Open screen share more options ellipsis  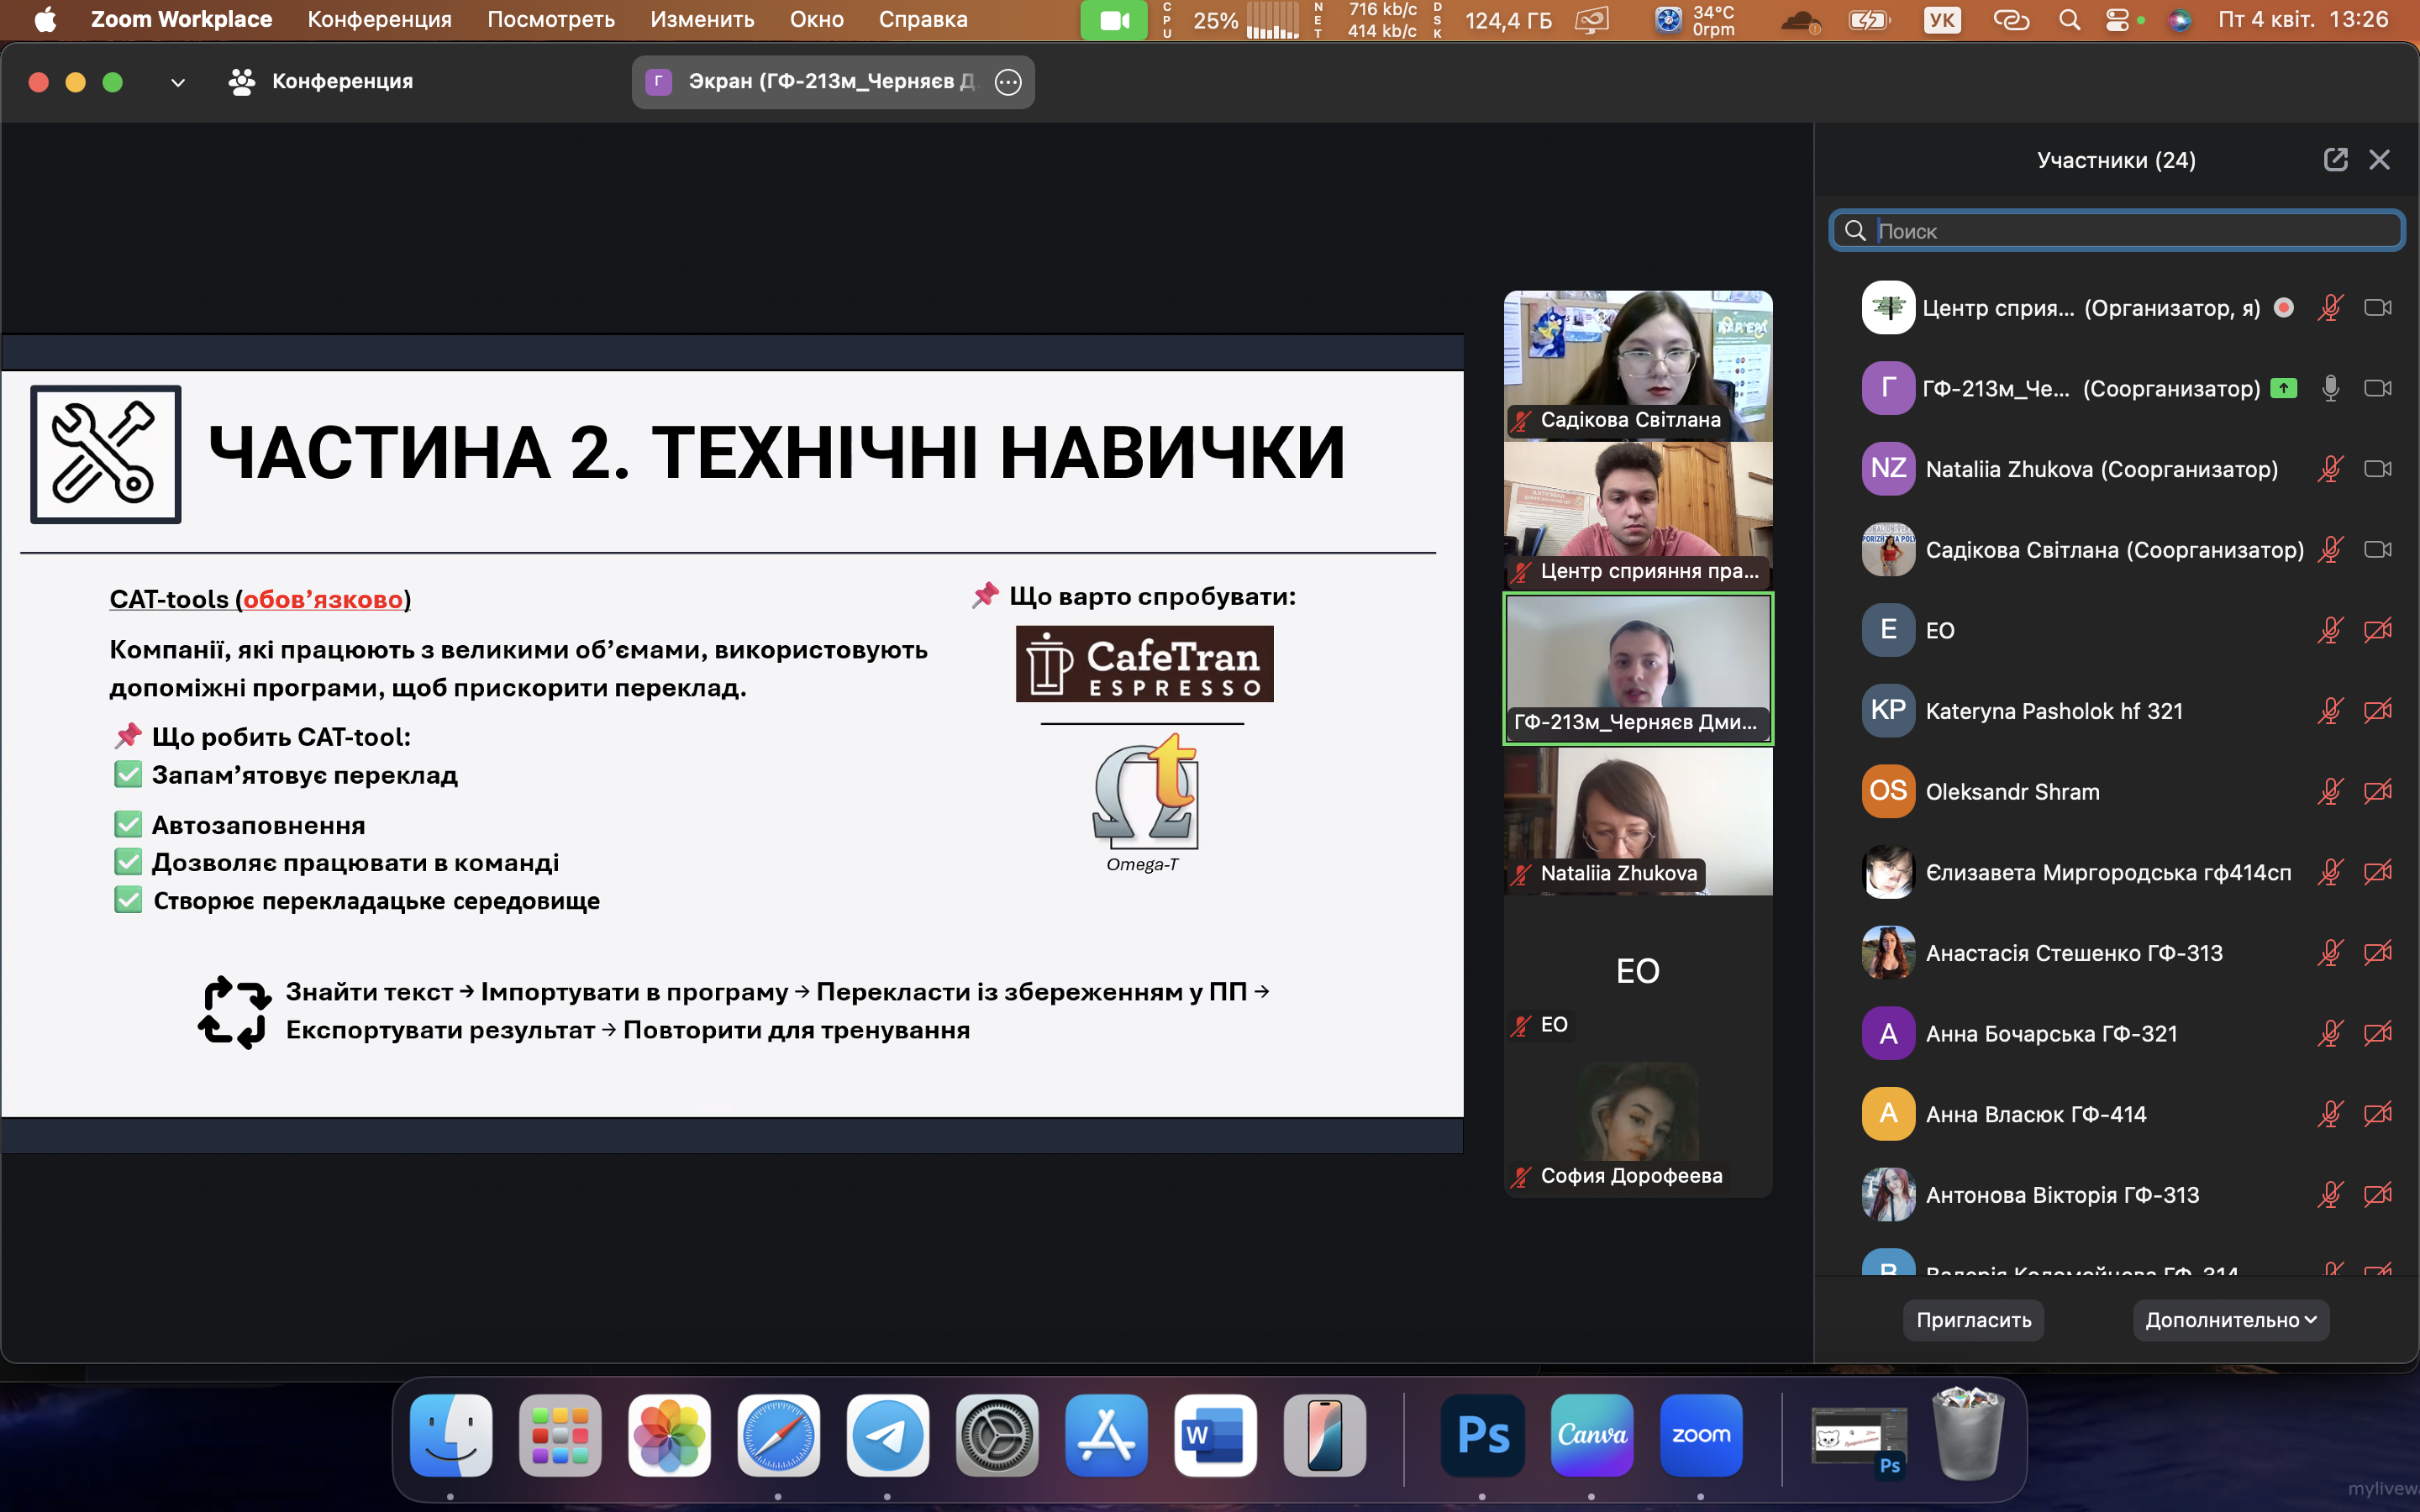[x=1008, y=82]
